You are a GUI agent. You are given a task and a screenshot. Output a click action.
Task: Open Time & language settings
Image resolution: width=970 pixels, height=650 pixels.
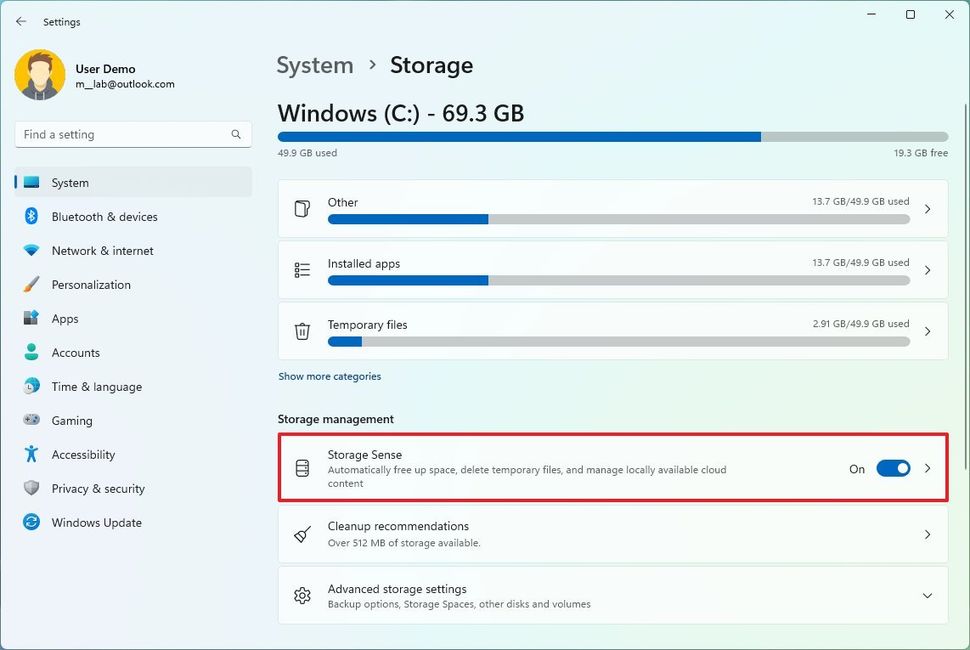[x=96, y=387]
